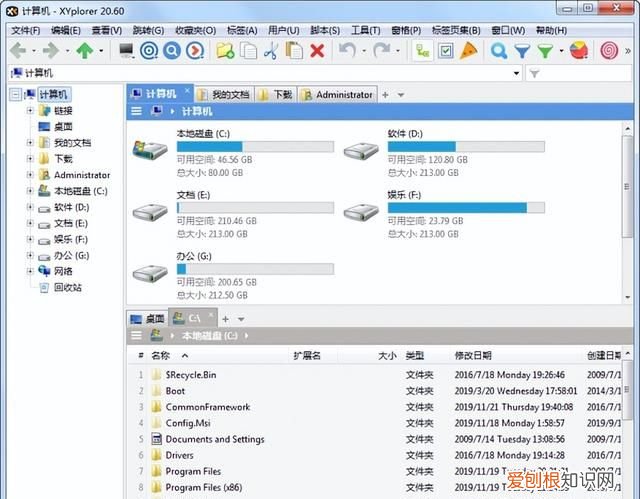Screen dimensions: 640x499
Task: Click the blue funnel Visual Filter icon
Action: 522,51
